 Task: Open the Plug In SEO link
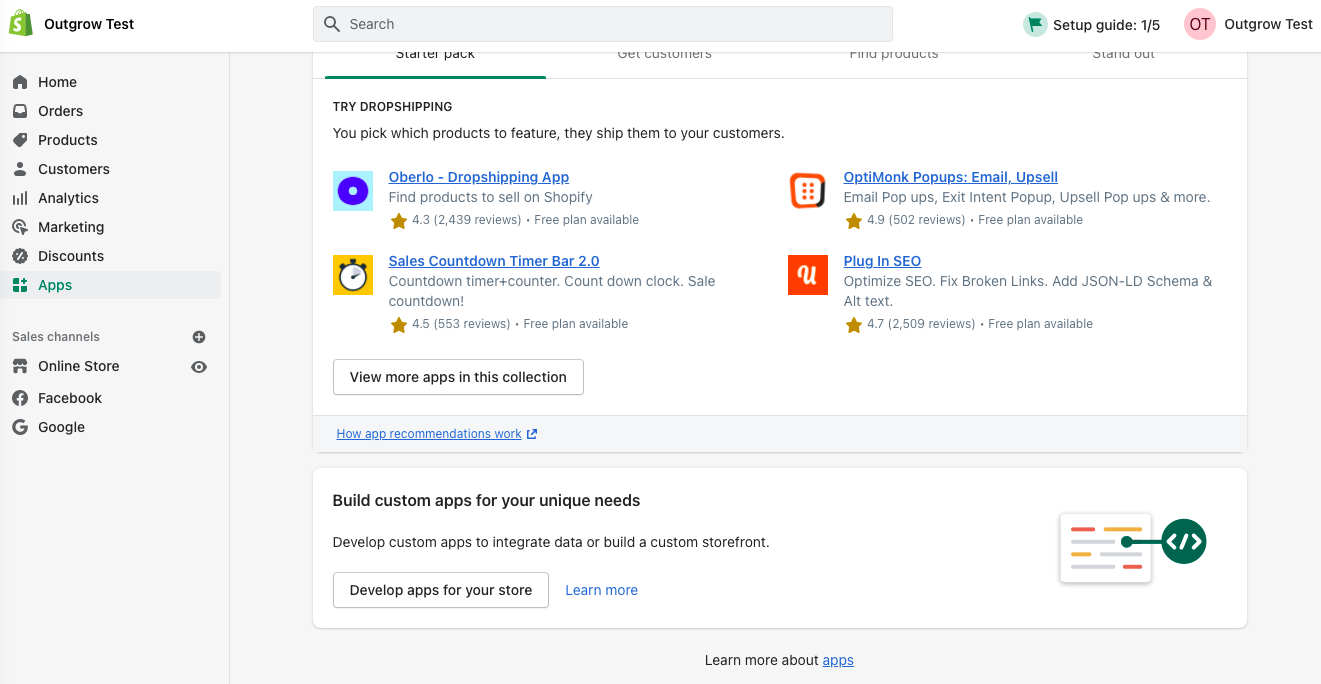882,261
